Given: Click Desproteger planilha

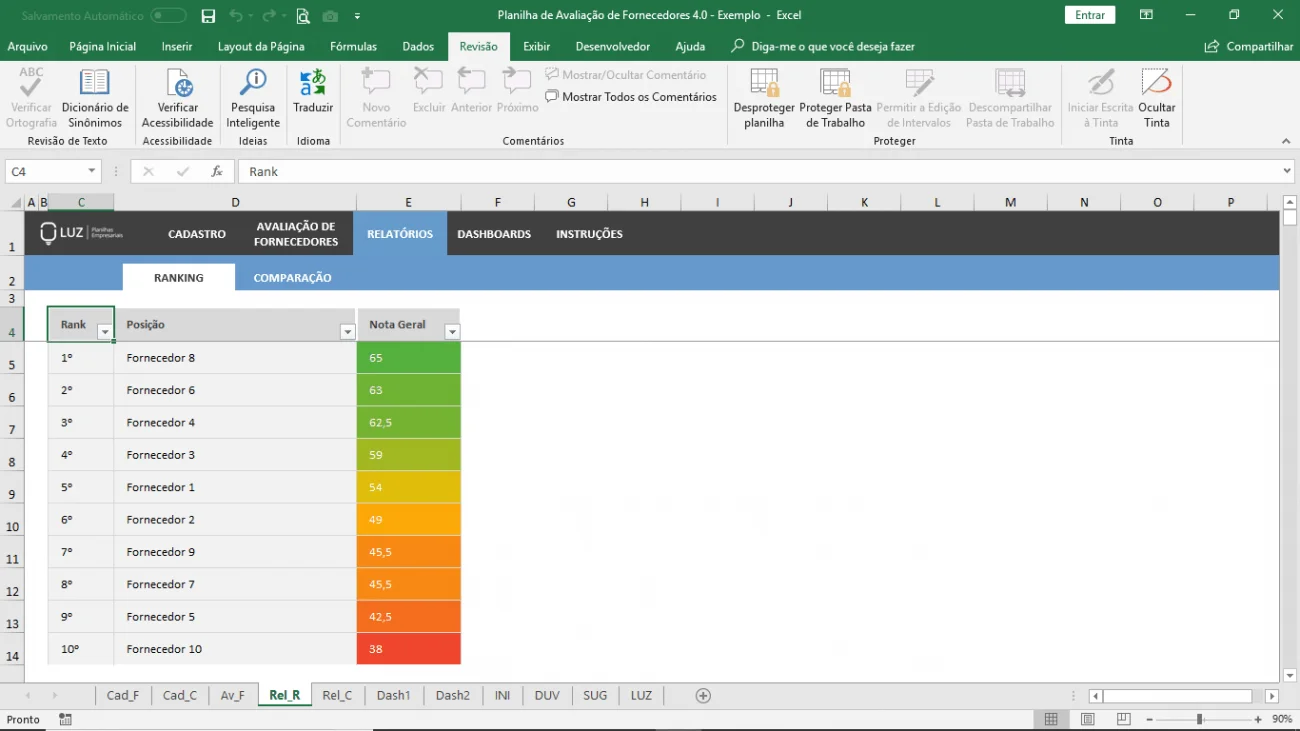Looking at the screenshot, I should tap(764, 98).
